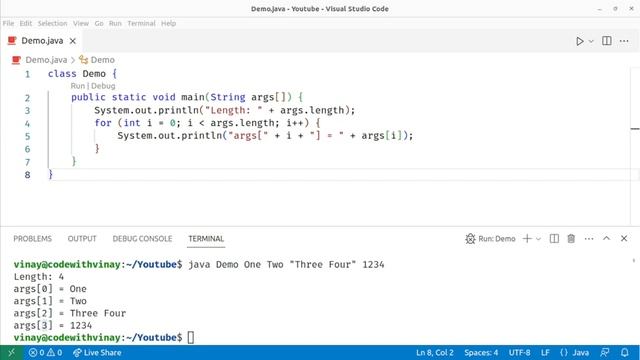Click Ln 8, Col 2 cursor position
The height and width of the screenshot is (360, 640).
coord(435,353)
